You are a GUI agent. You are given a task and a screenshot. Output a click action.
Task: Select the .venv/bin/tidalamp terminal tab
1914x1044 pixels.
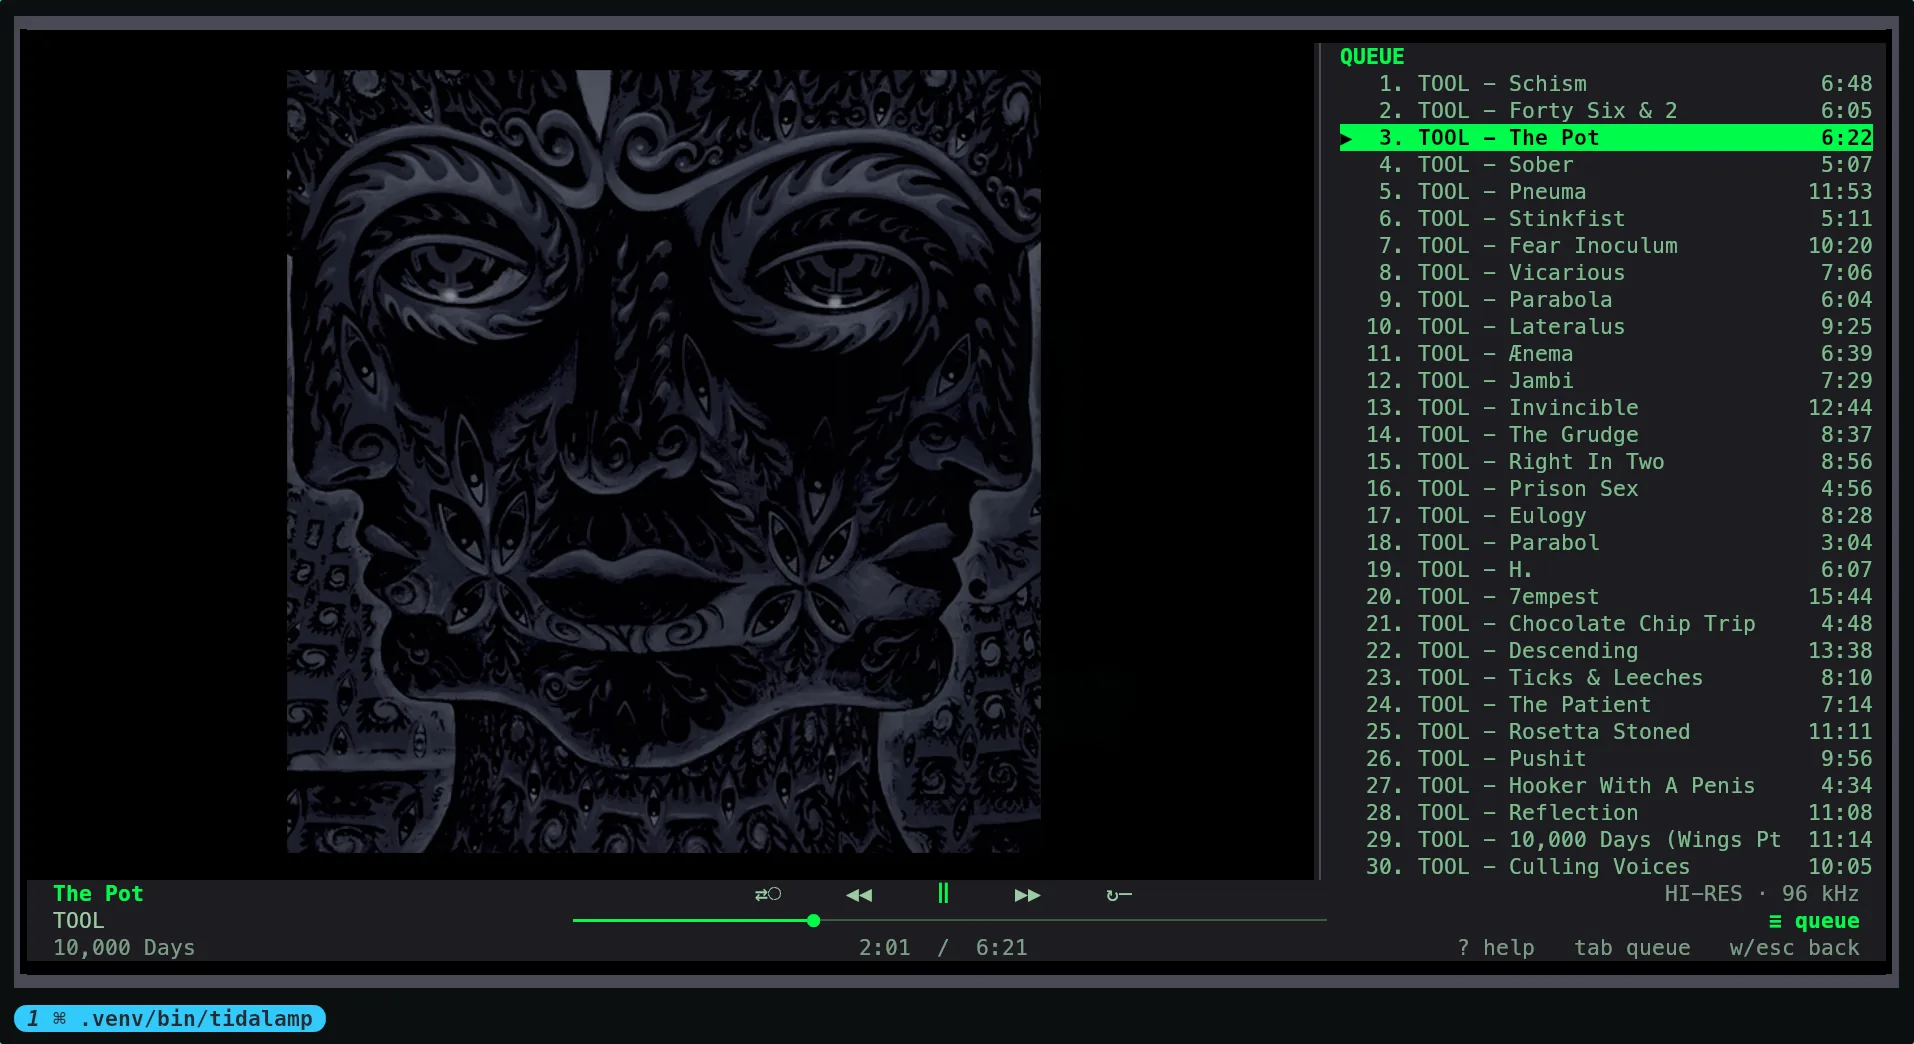click(170, 1019)
